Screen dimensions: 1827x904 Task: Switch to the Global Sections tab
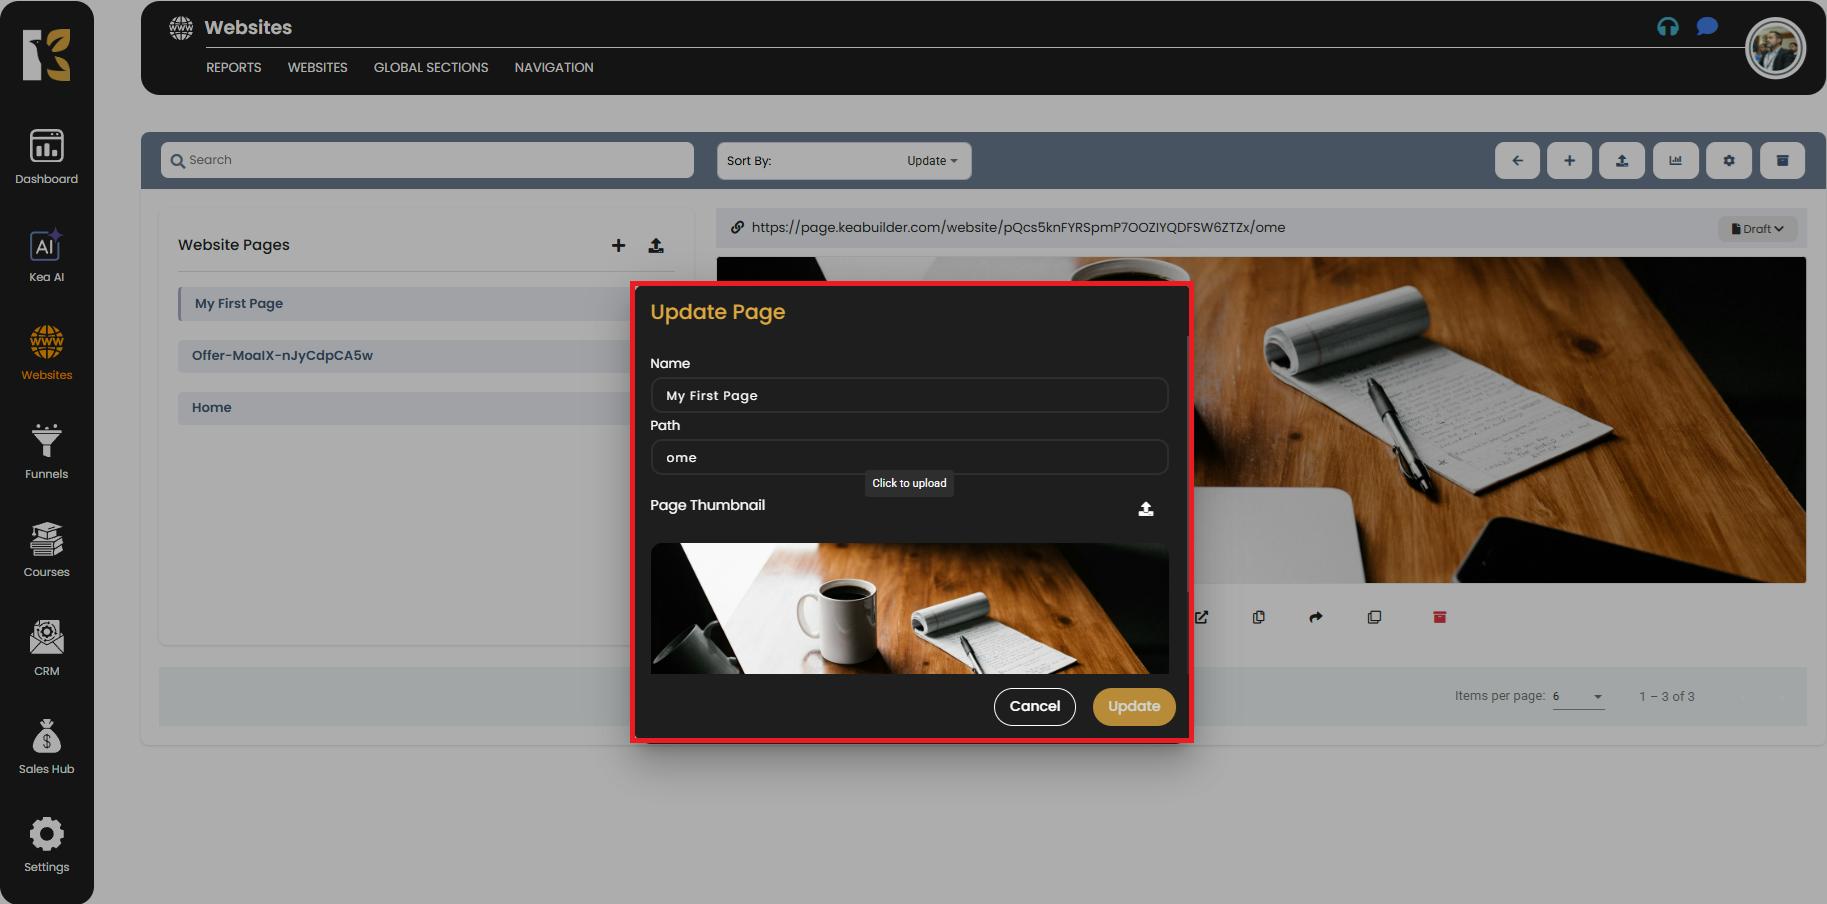[x=430, y=68]
